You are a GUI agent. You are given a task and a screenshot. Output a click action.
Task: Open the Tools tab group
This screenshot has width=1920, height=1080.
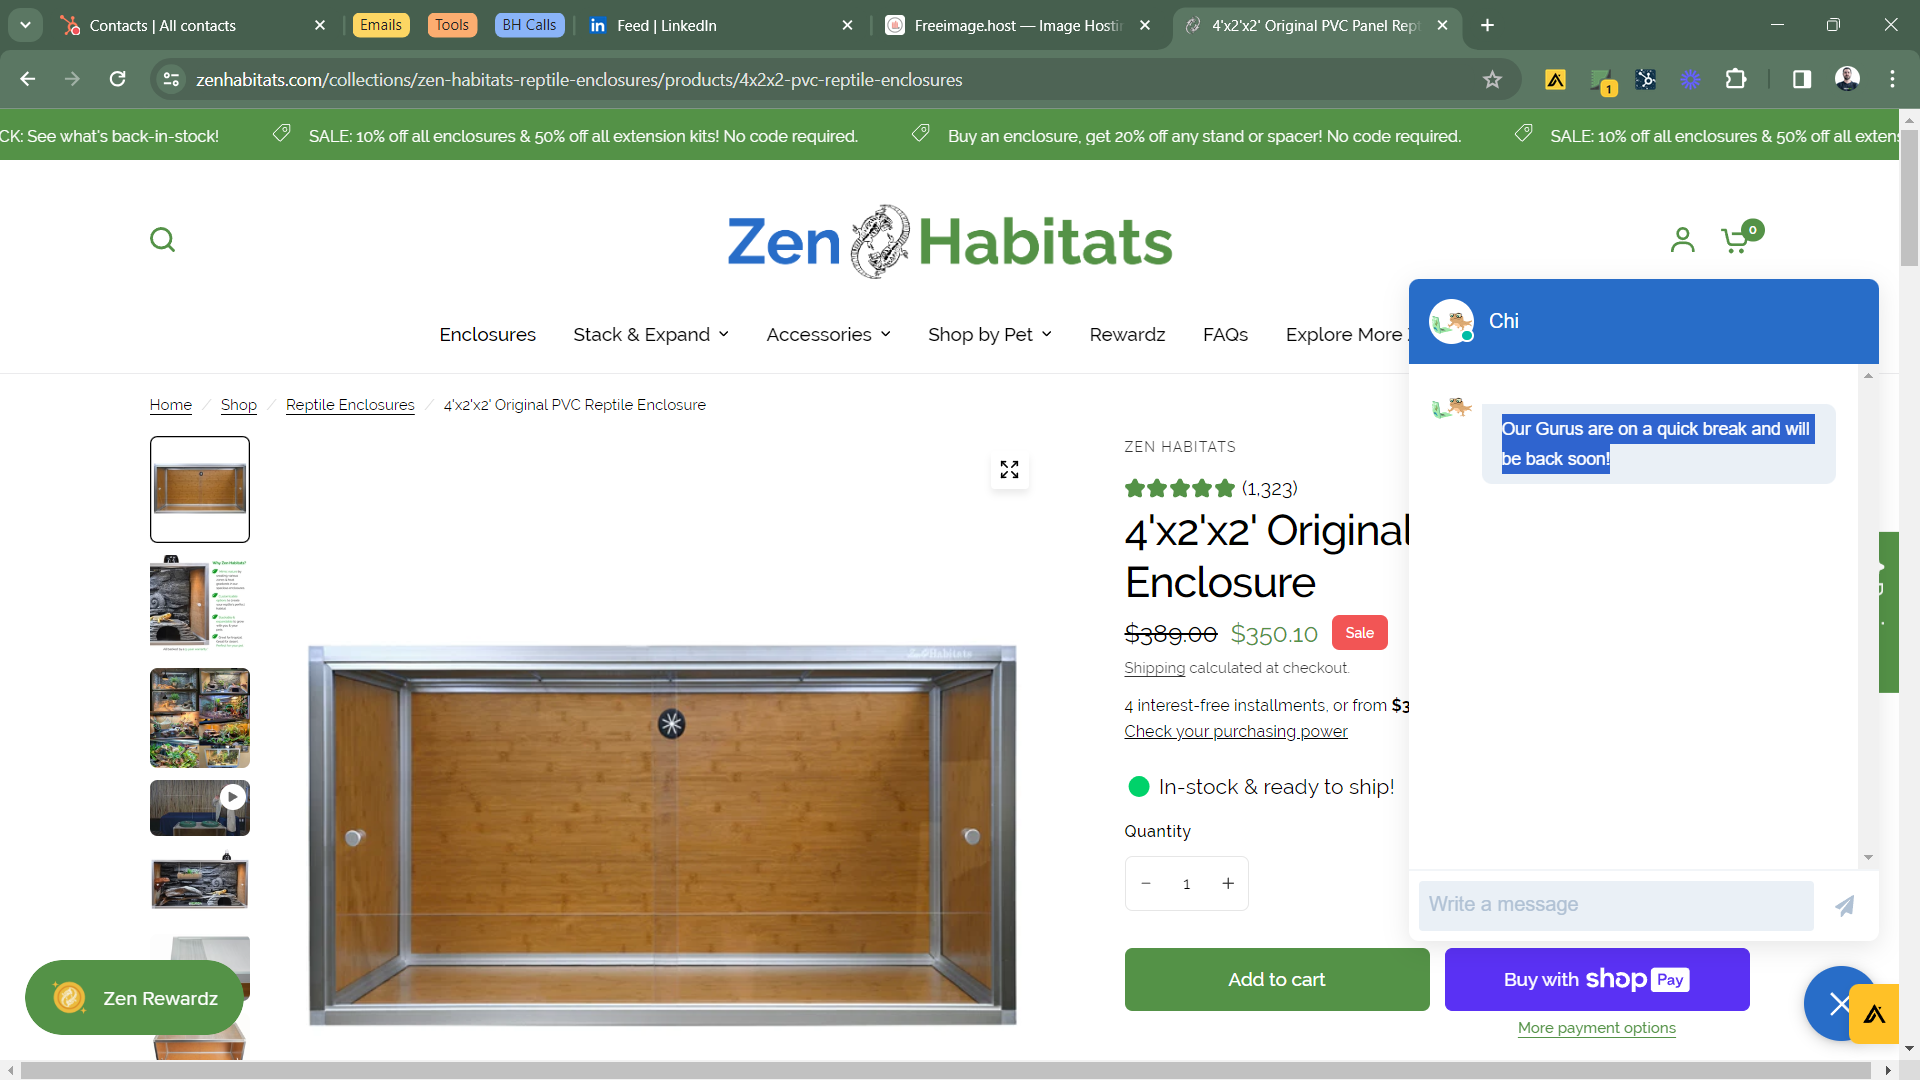coord(452,25)
